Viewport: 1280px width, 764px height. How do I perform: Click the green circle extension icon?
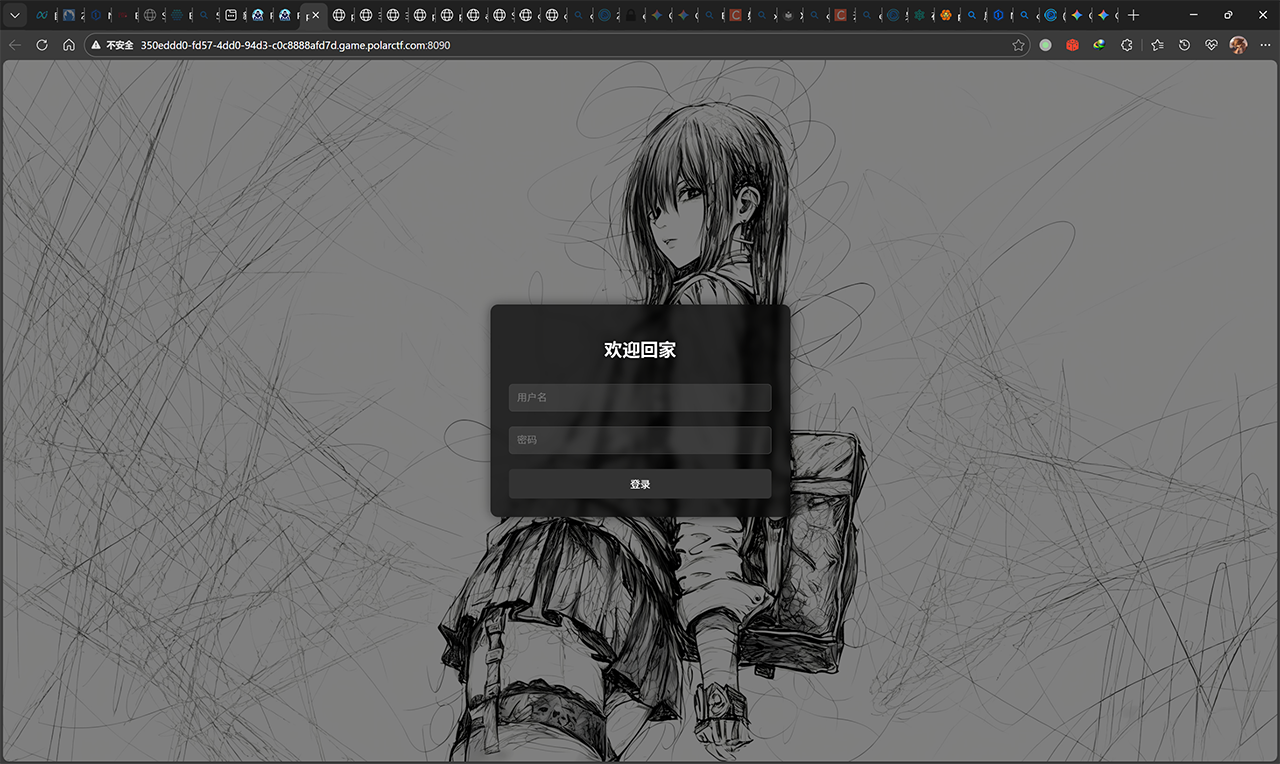click(x=1046, y=45)
